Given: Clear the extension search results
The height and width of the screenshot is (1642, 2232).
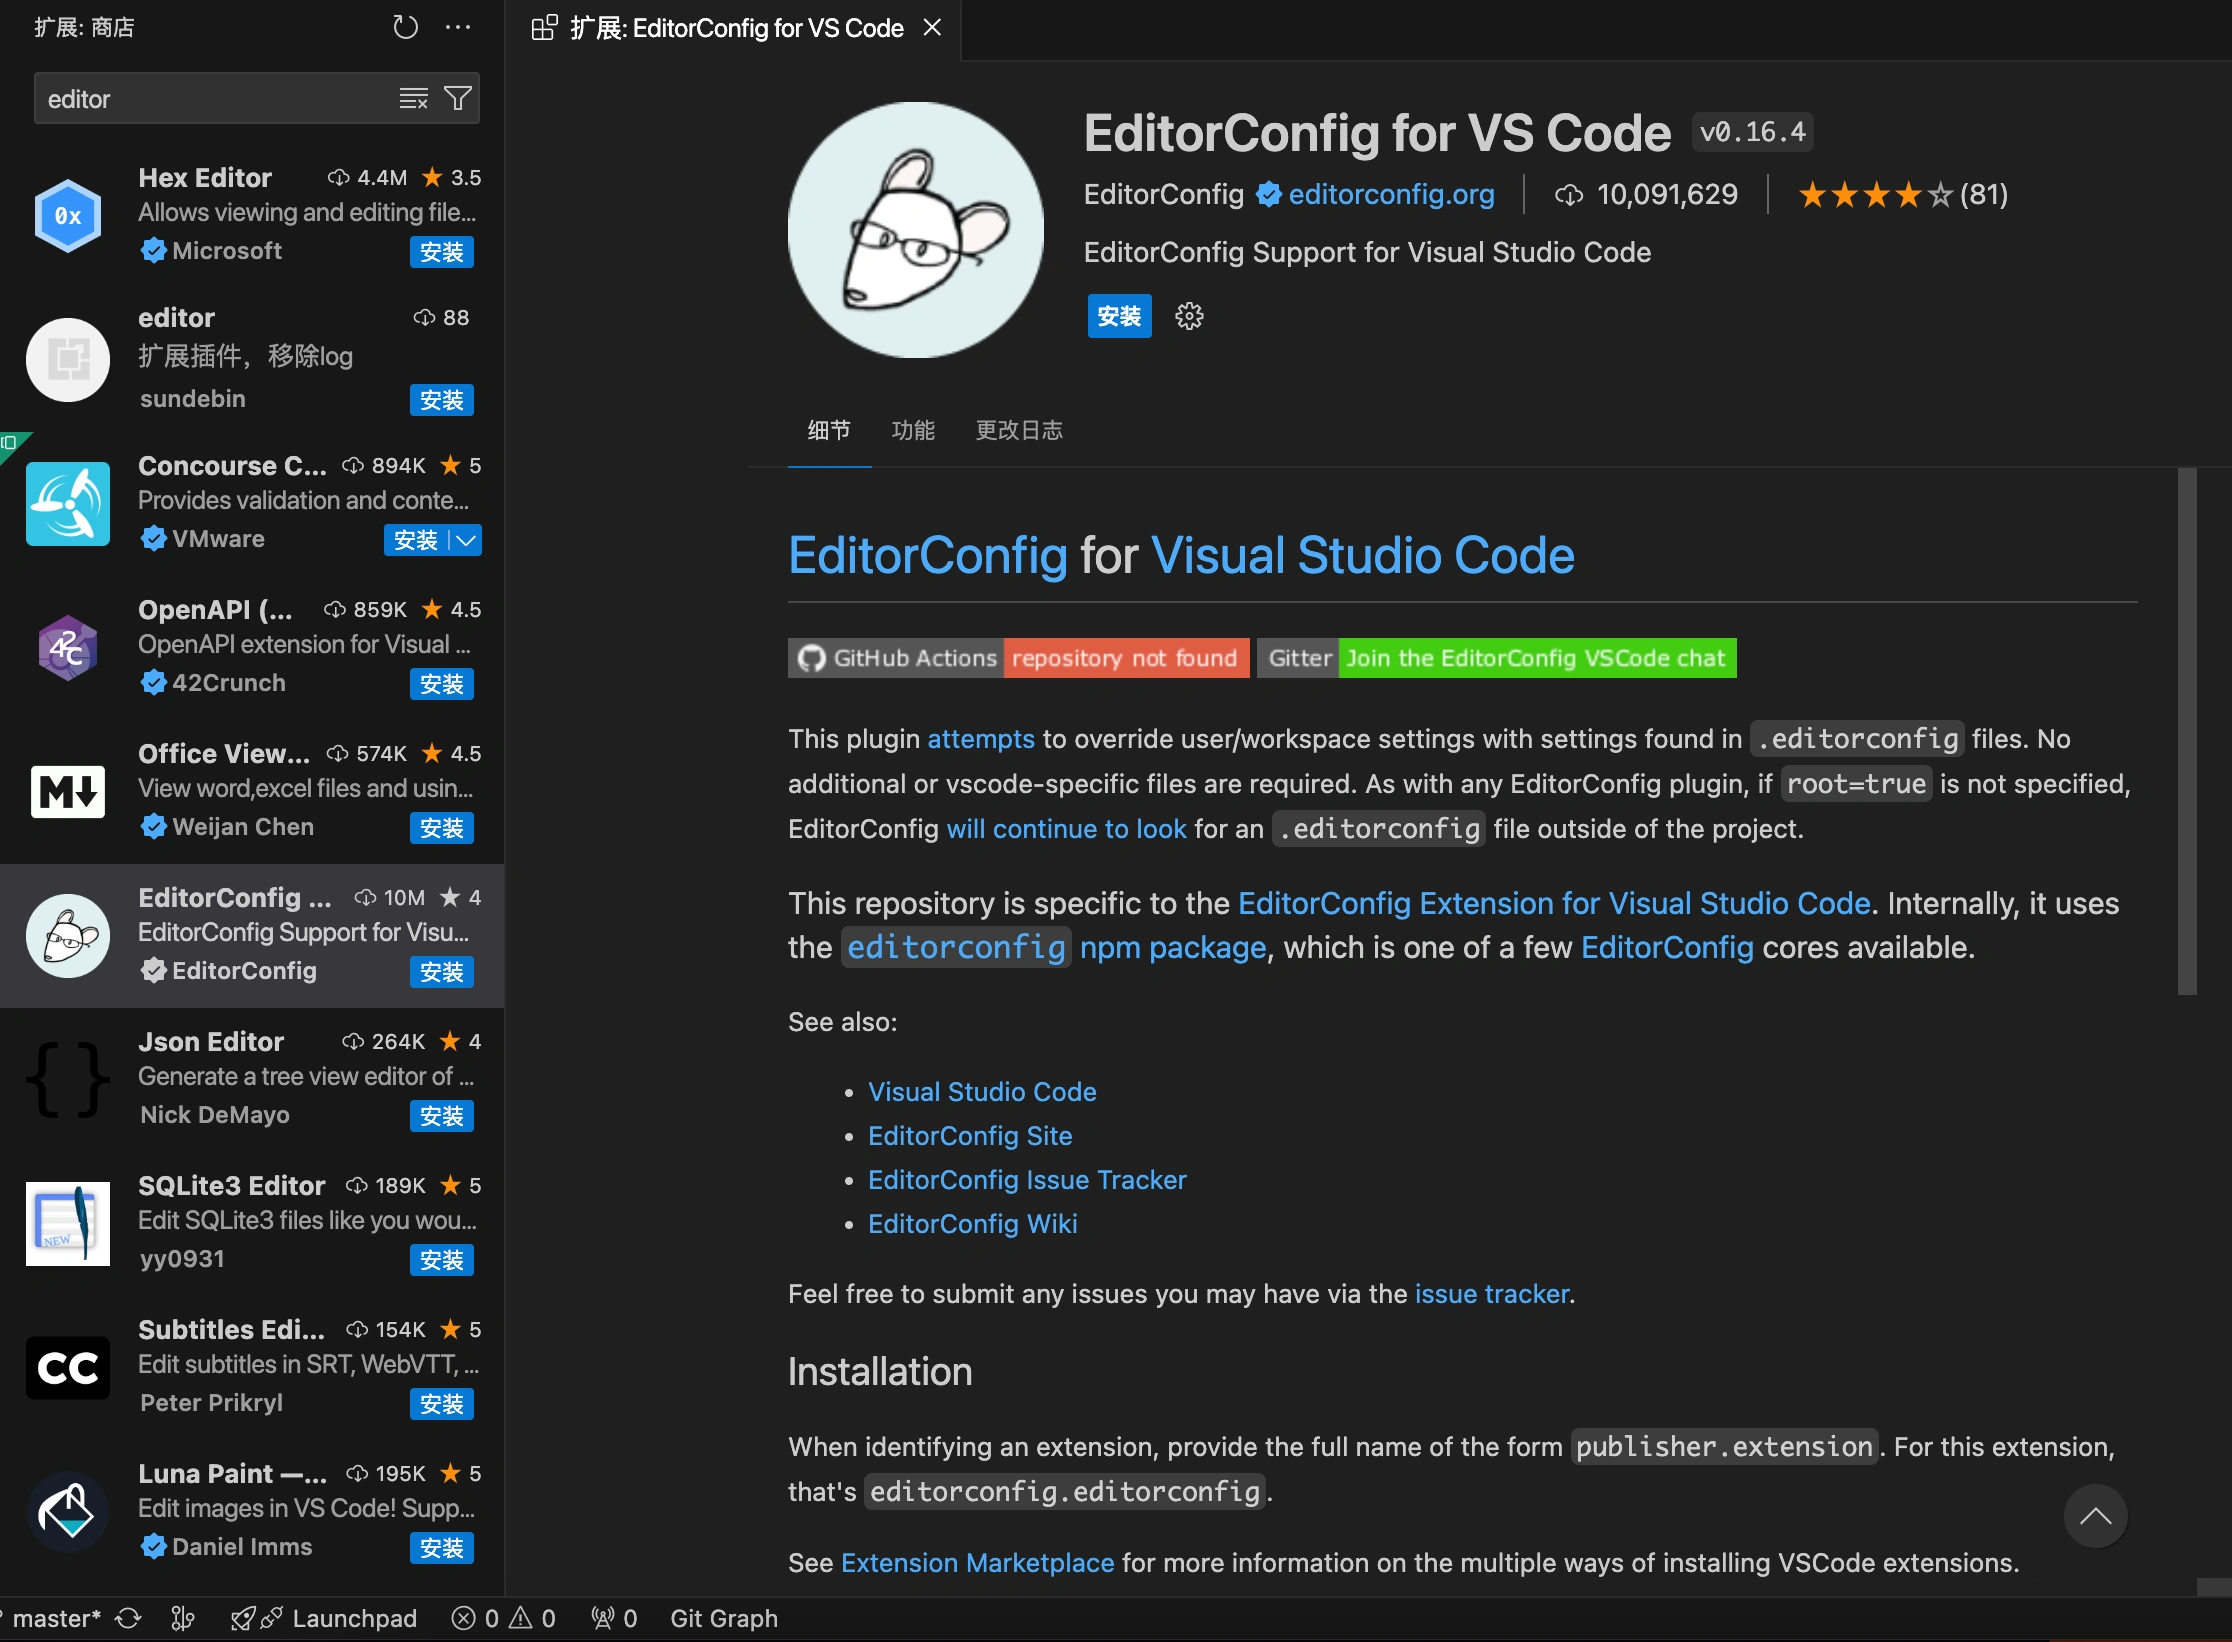Looking at the screenshot, I should pos(413,98).
